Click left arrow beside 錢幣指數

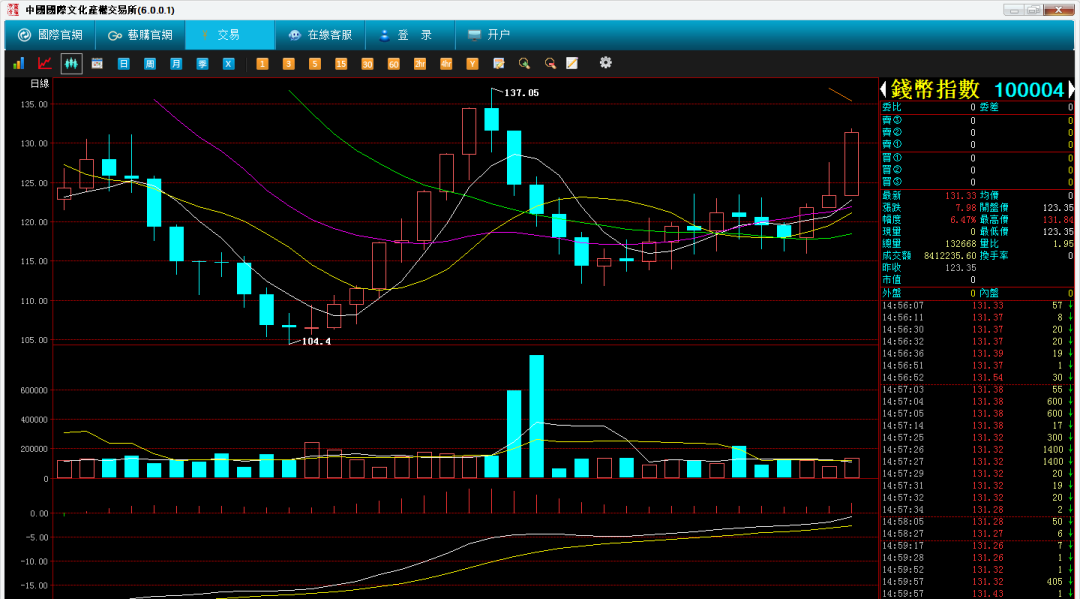pyautogui.click(x=884, y=89)
